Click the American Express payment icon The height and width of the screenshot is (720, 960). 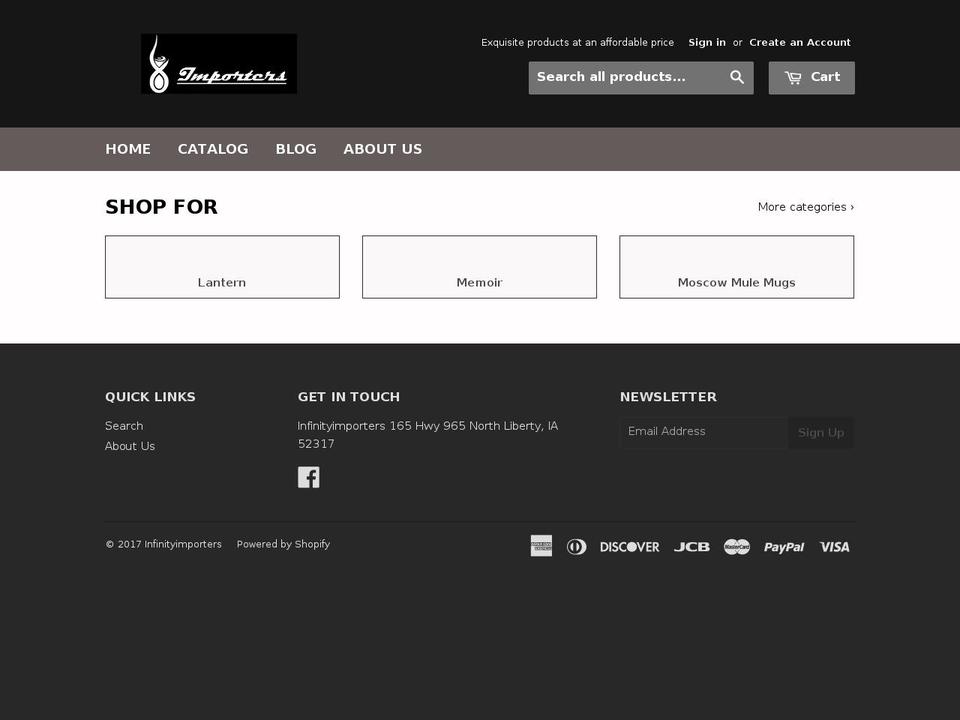click(x=541, y=546)
